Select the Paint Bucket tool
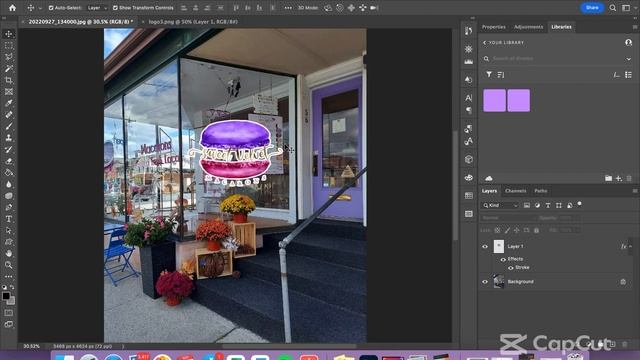The image size is (640, 360). 9,172
